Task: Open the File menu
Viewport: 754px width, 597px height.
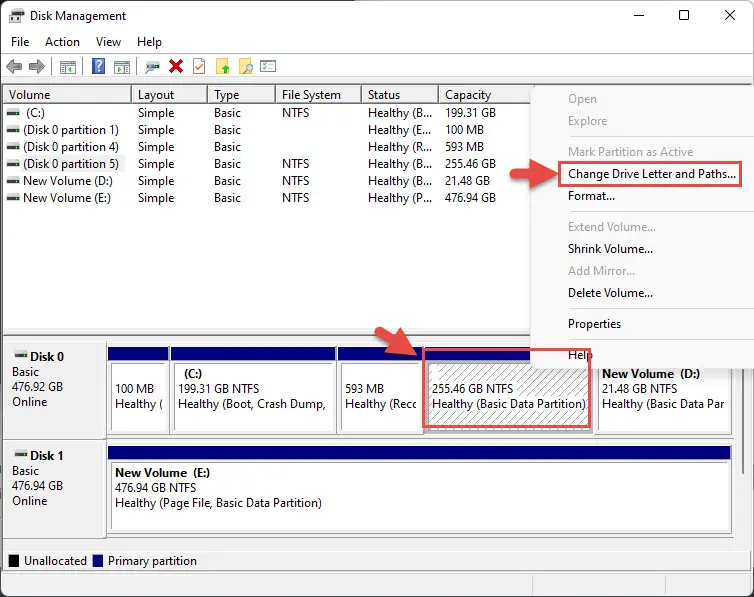Action: tap(20, 42)
